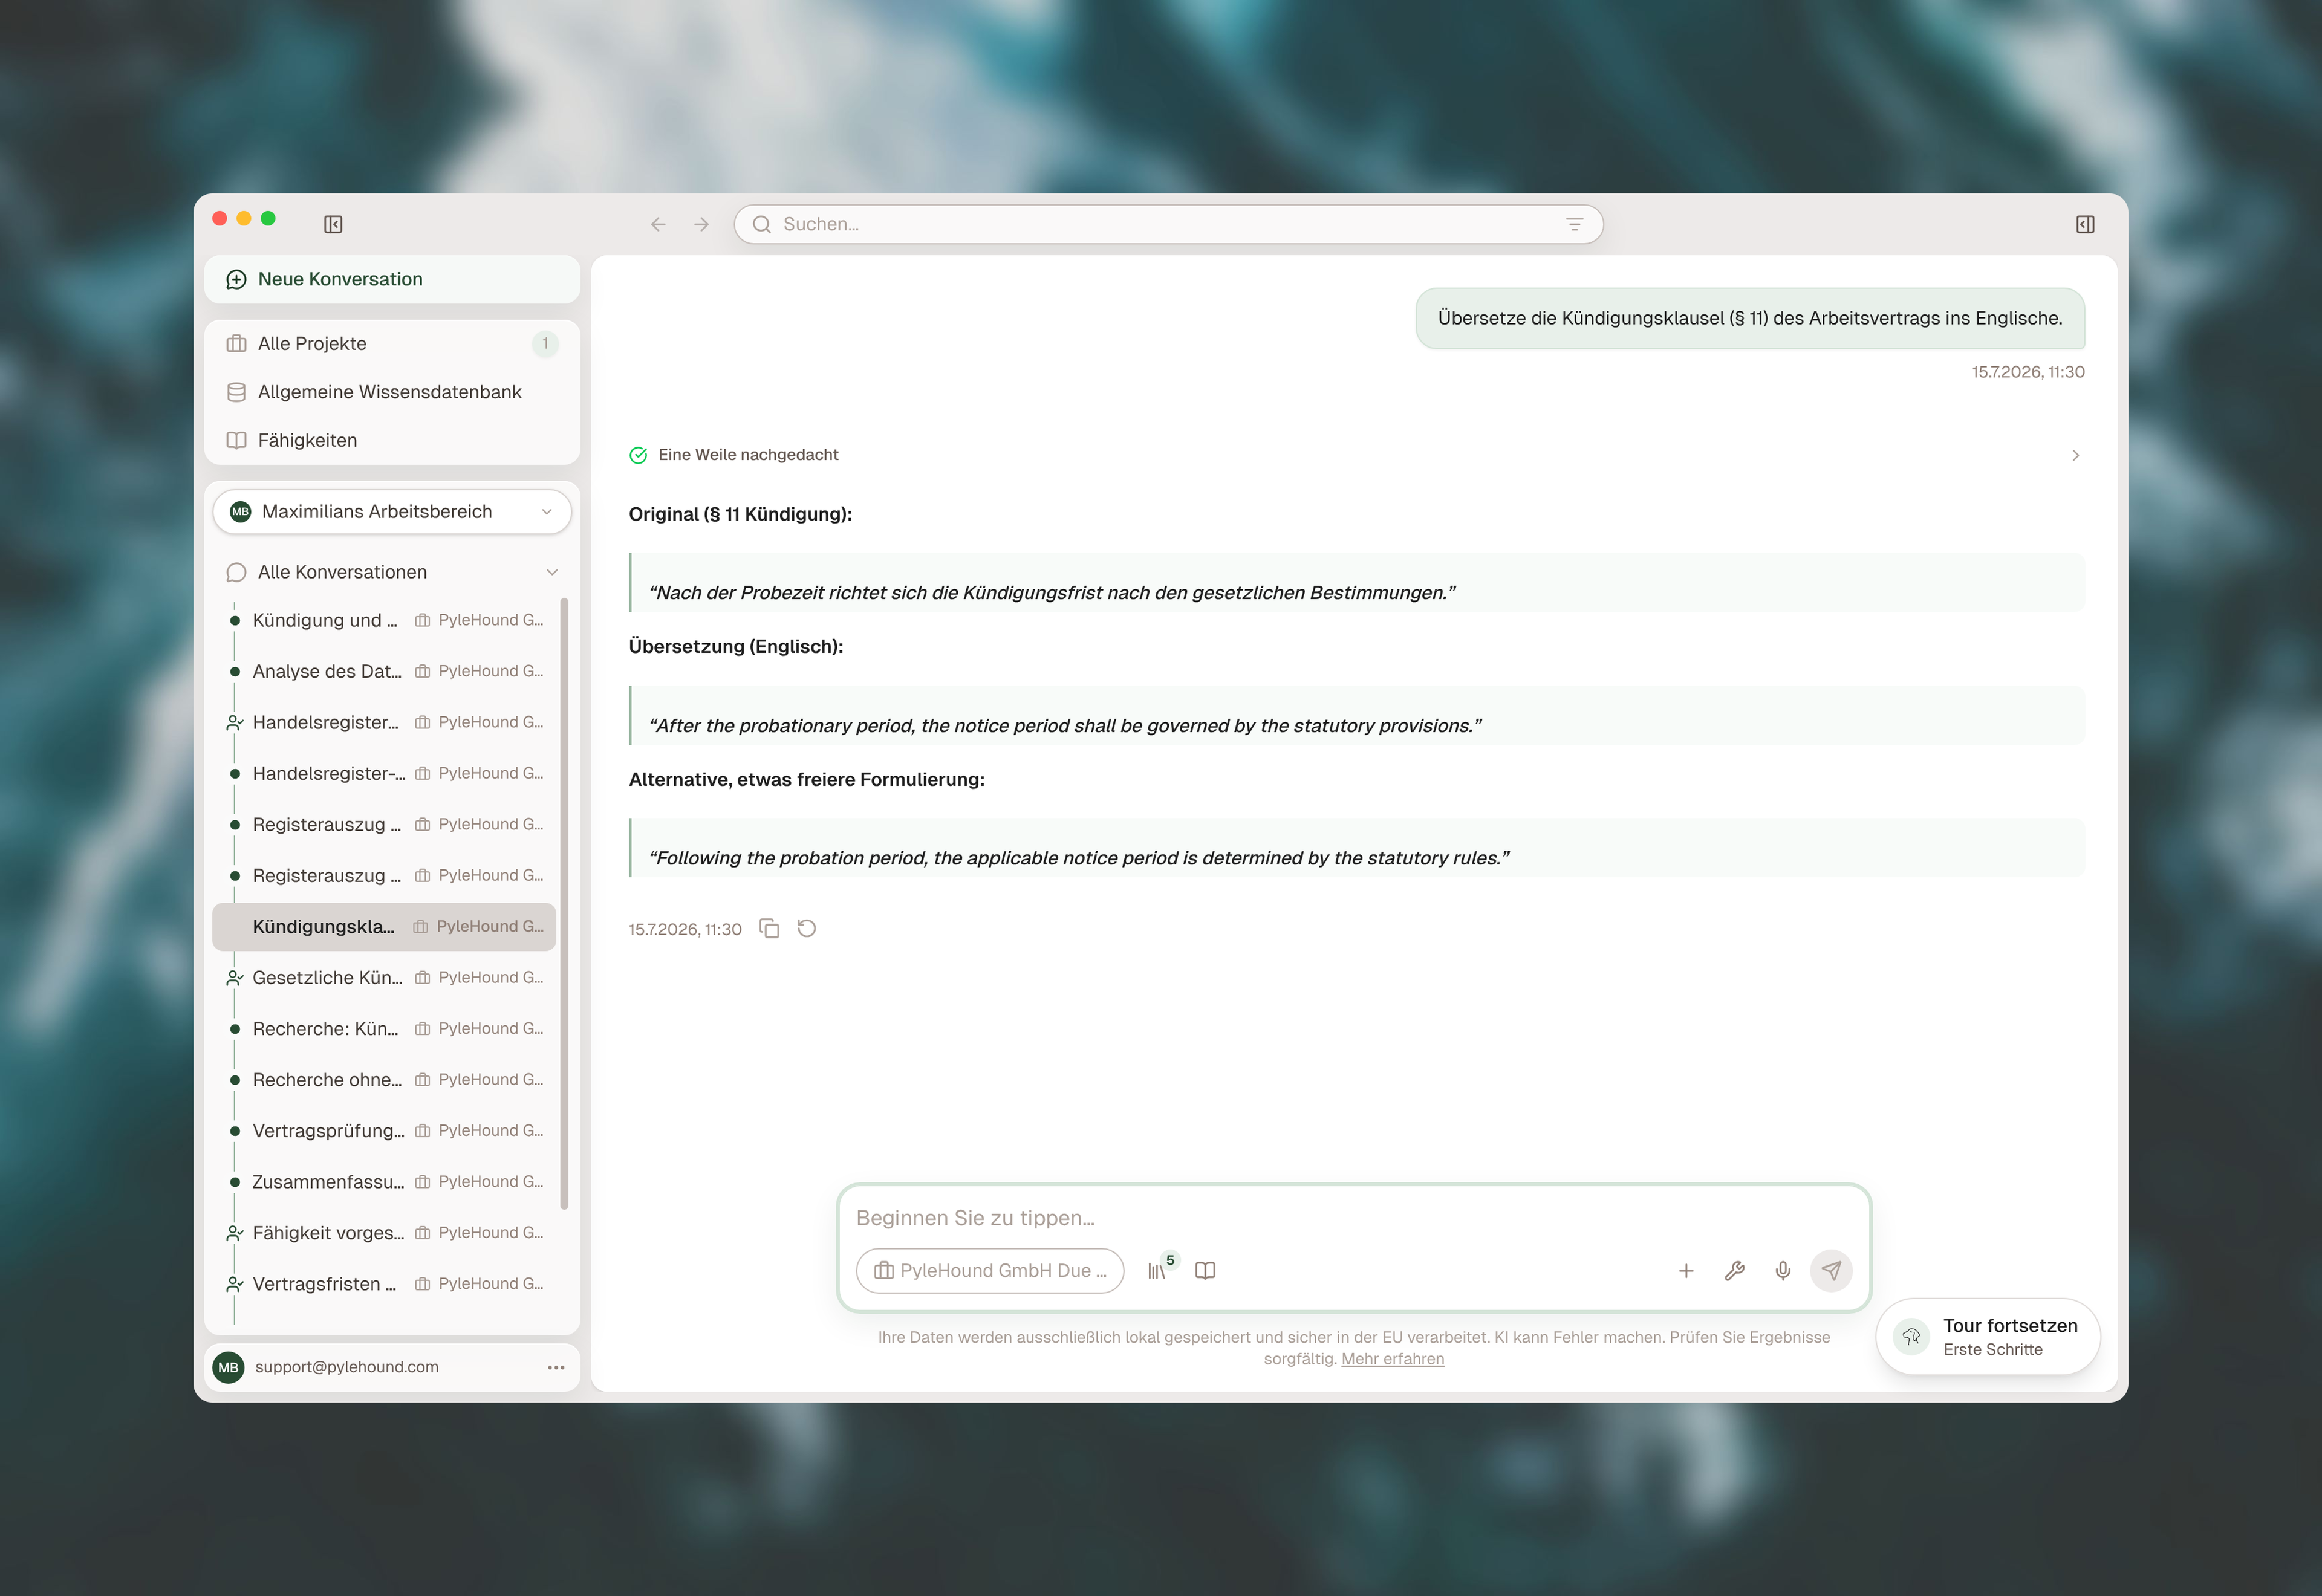Open the skills book icon in composer
The width and height of the screenshot is (2322, 1596).
pos(1205,1271)
